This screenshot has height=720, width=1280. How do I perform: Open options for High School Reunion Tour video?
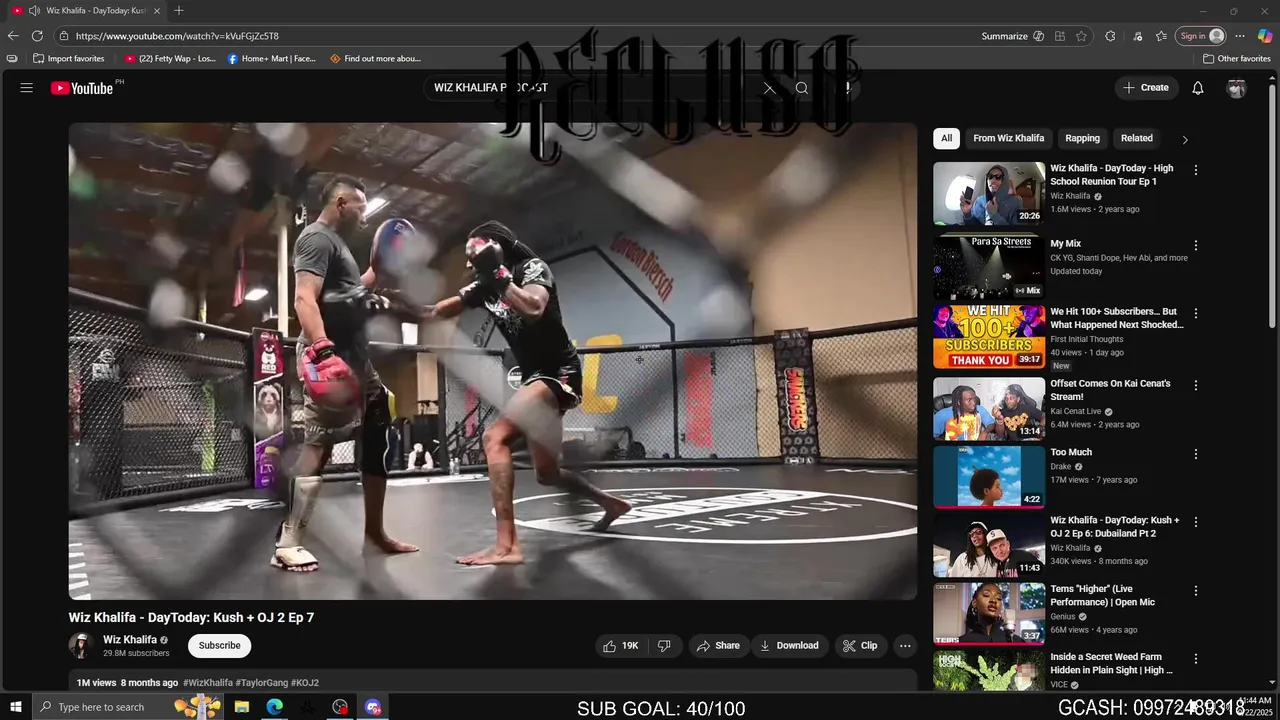click(1195, 170)
